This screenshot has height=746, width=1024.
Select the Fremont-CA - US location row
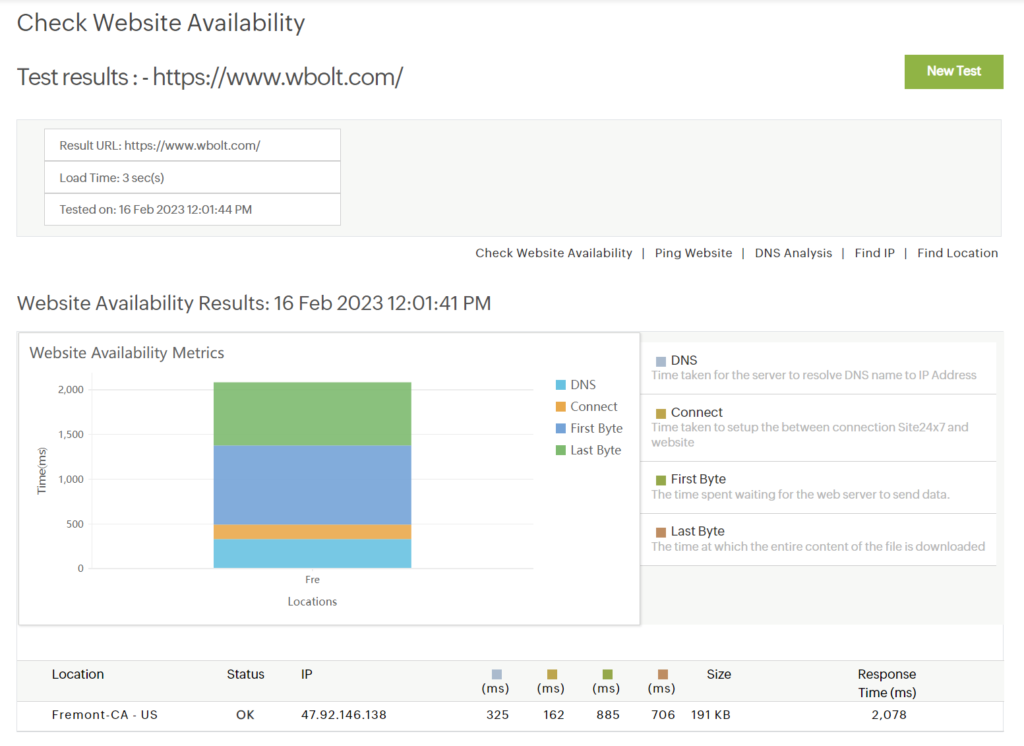(x=105, y=715)
